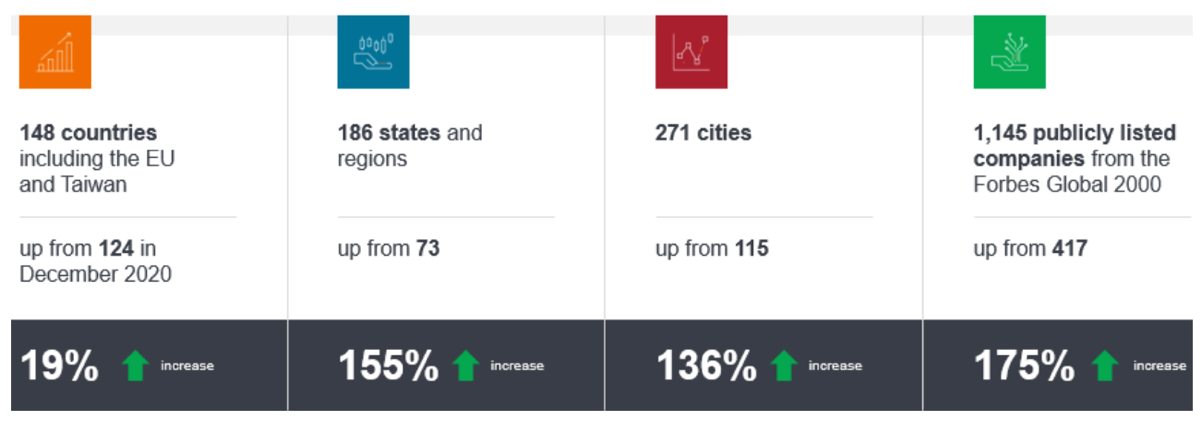Click 'up from 124 in December 2020'
This screenshot has height=421, width=1202.
coord(95,261)
